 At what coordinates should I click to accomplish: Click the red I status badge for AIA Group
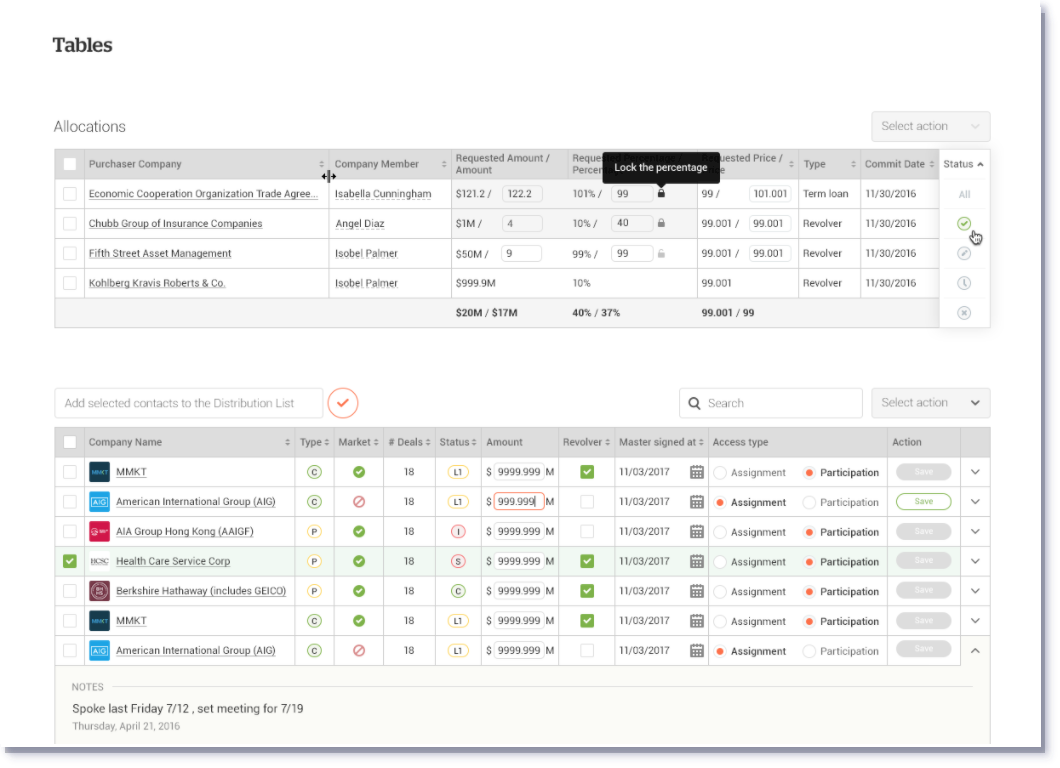[458, 532]
